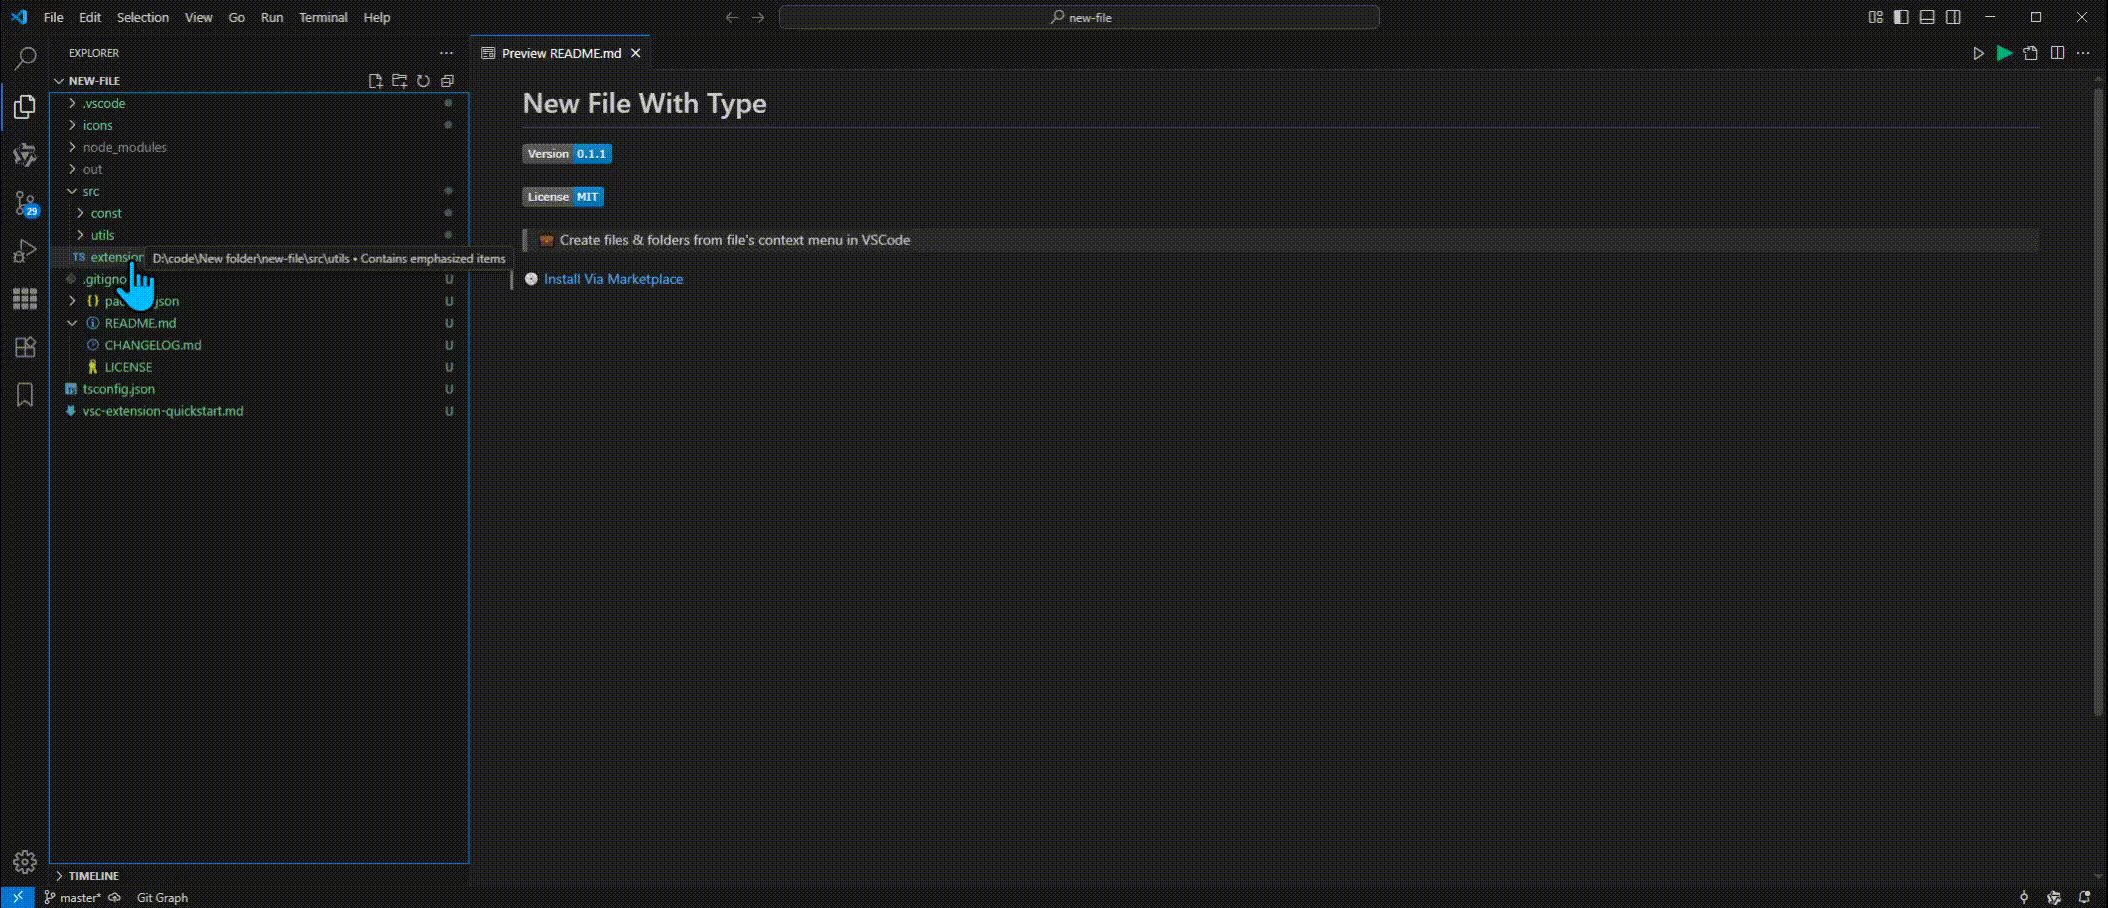Open the Bookmarks view in activity bar
Screen dimensions: 2108x908
tap(25, 395)
